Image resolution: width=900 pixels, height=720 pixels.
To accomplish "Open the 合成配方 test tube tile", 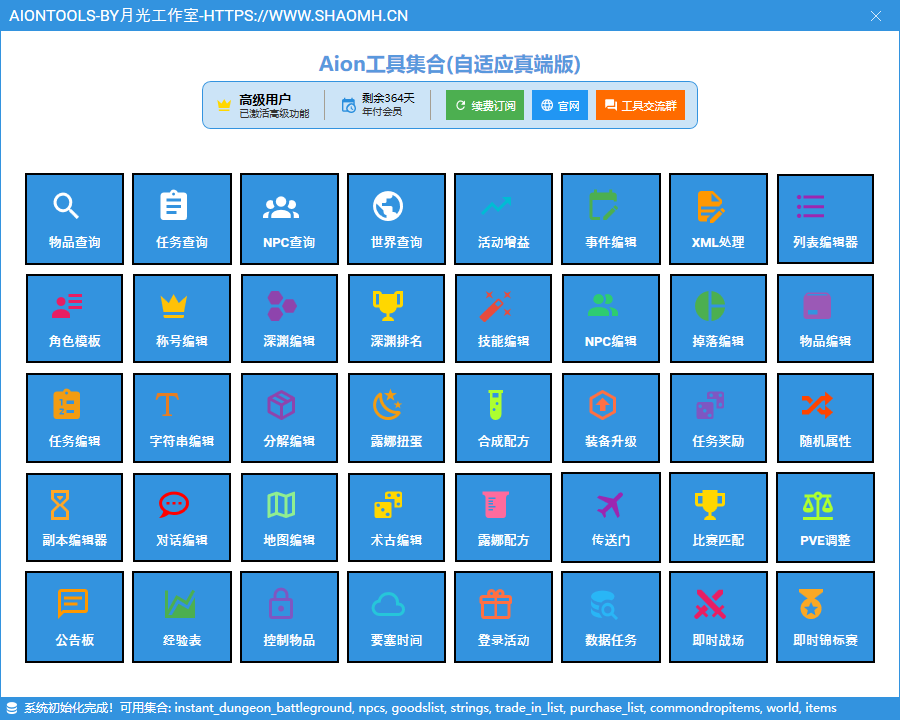I will (503, 418).
